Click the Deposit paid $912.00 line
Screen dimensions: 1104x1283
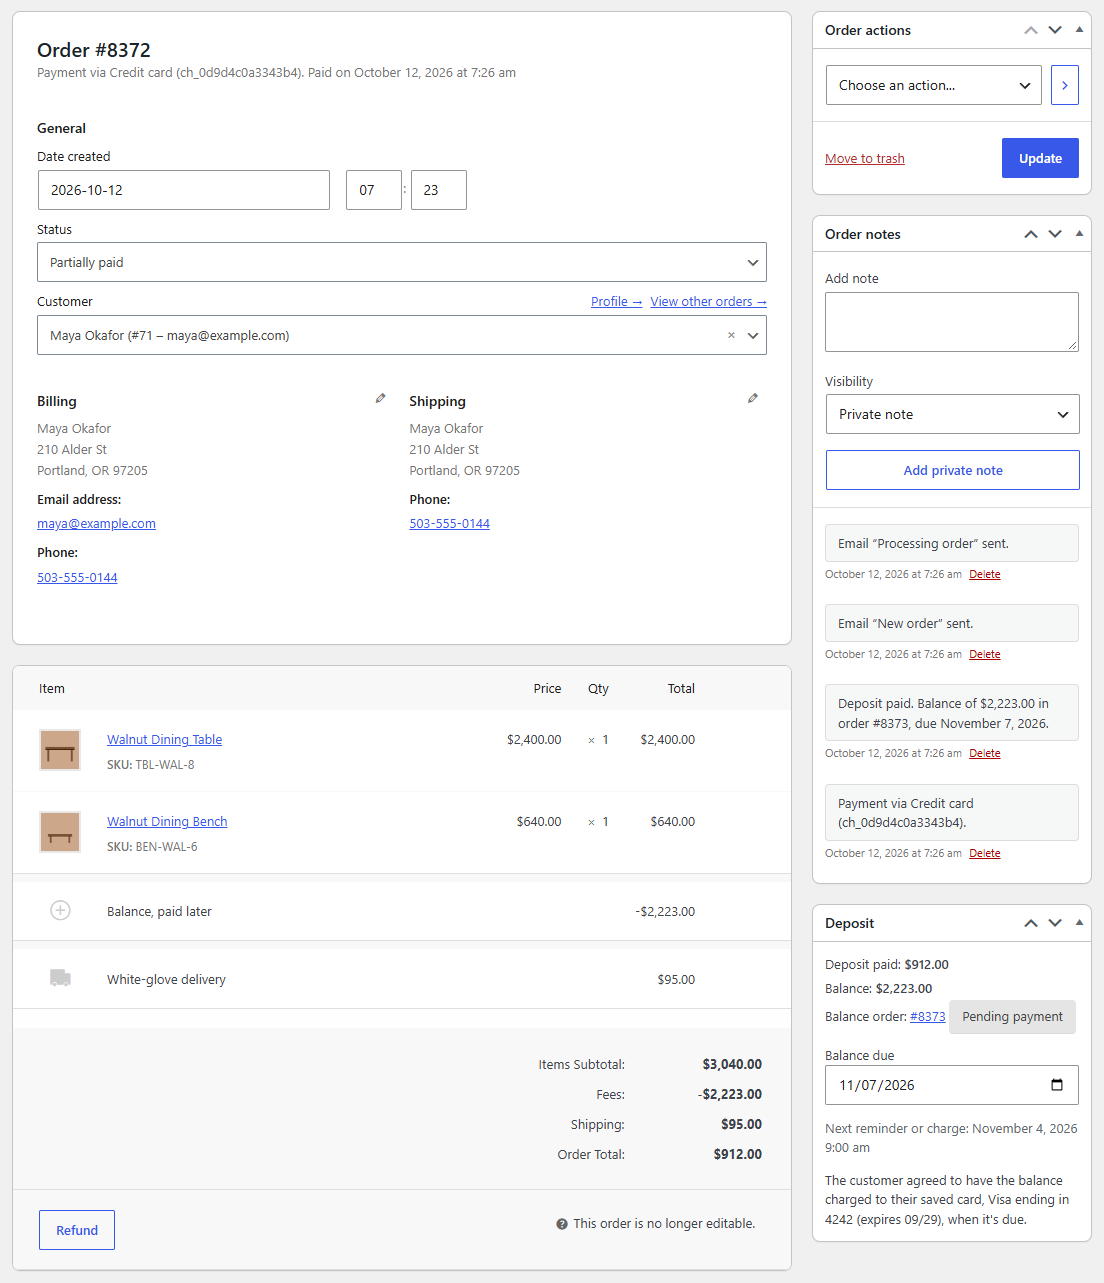tap(887, 965)
